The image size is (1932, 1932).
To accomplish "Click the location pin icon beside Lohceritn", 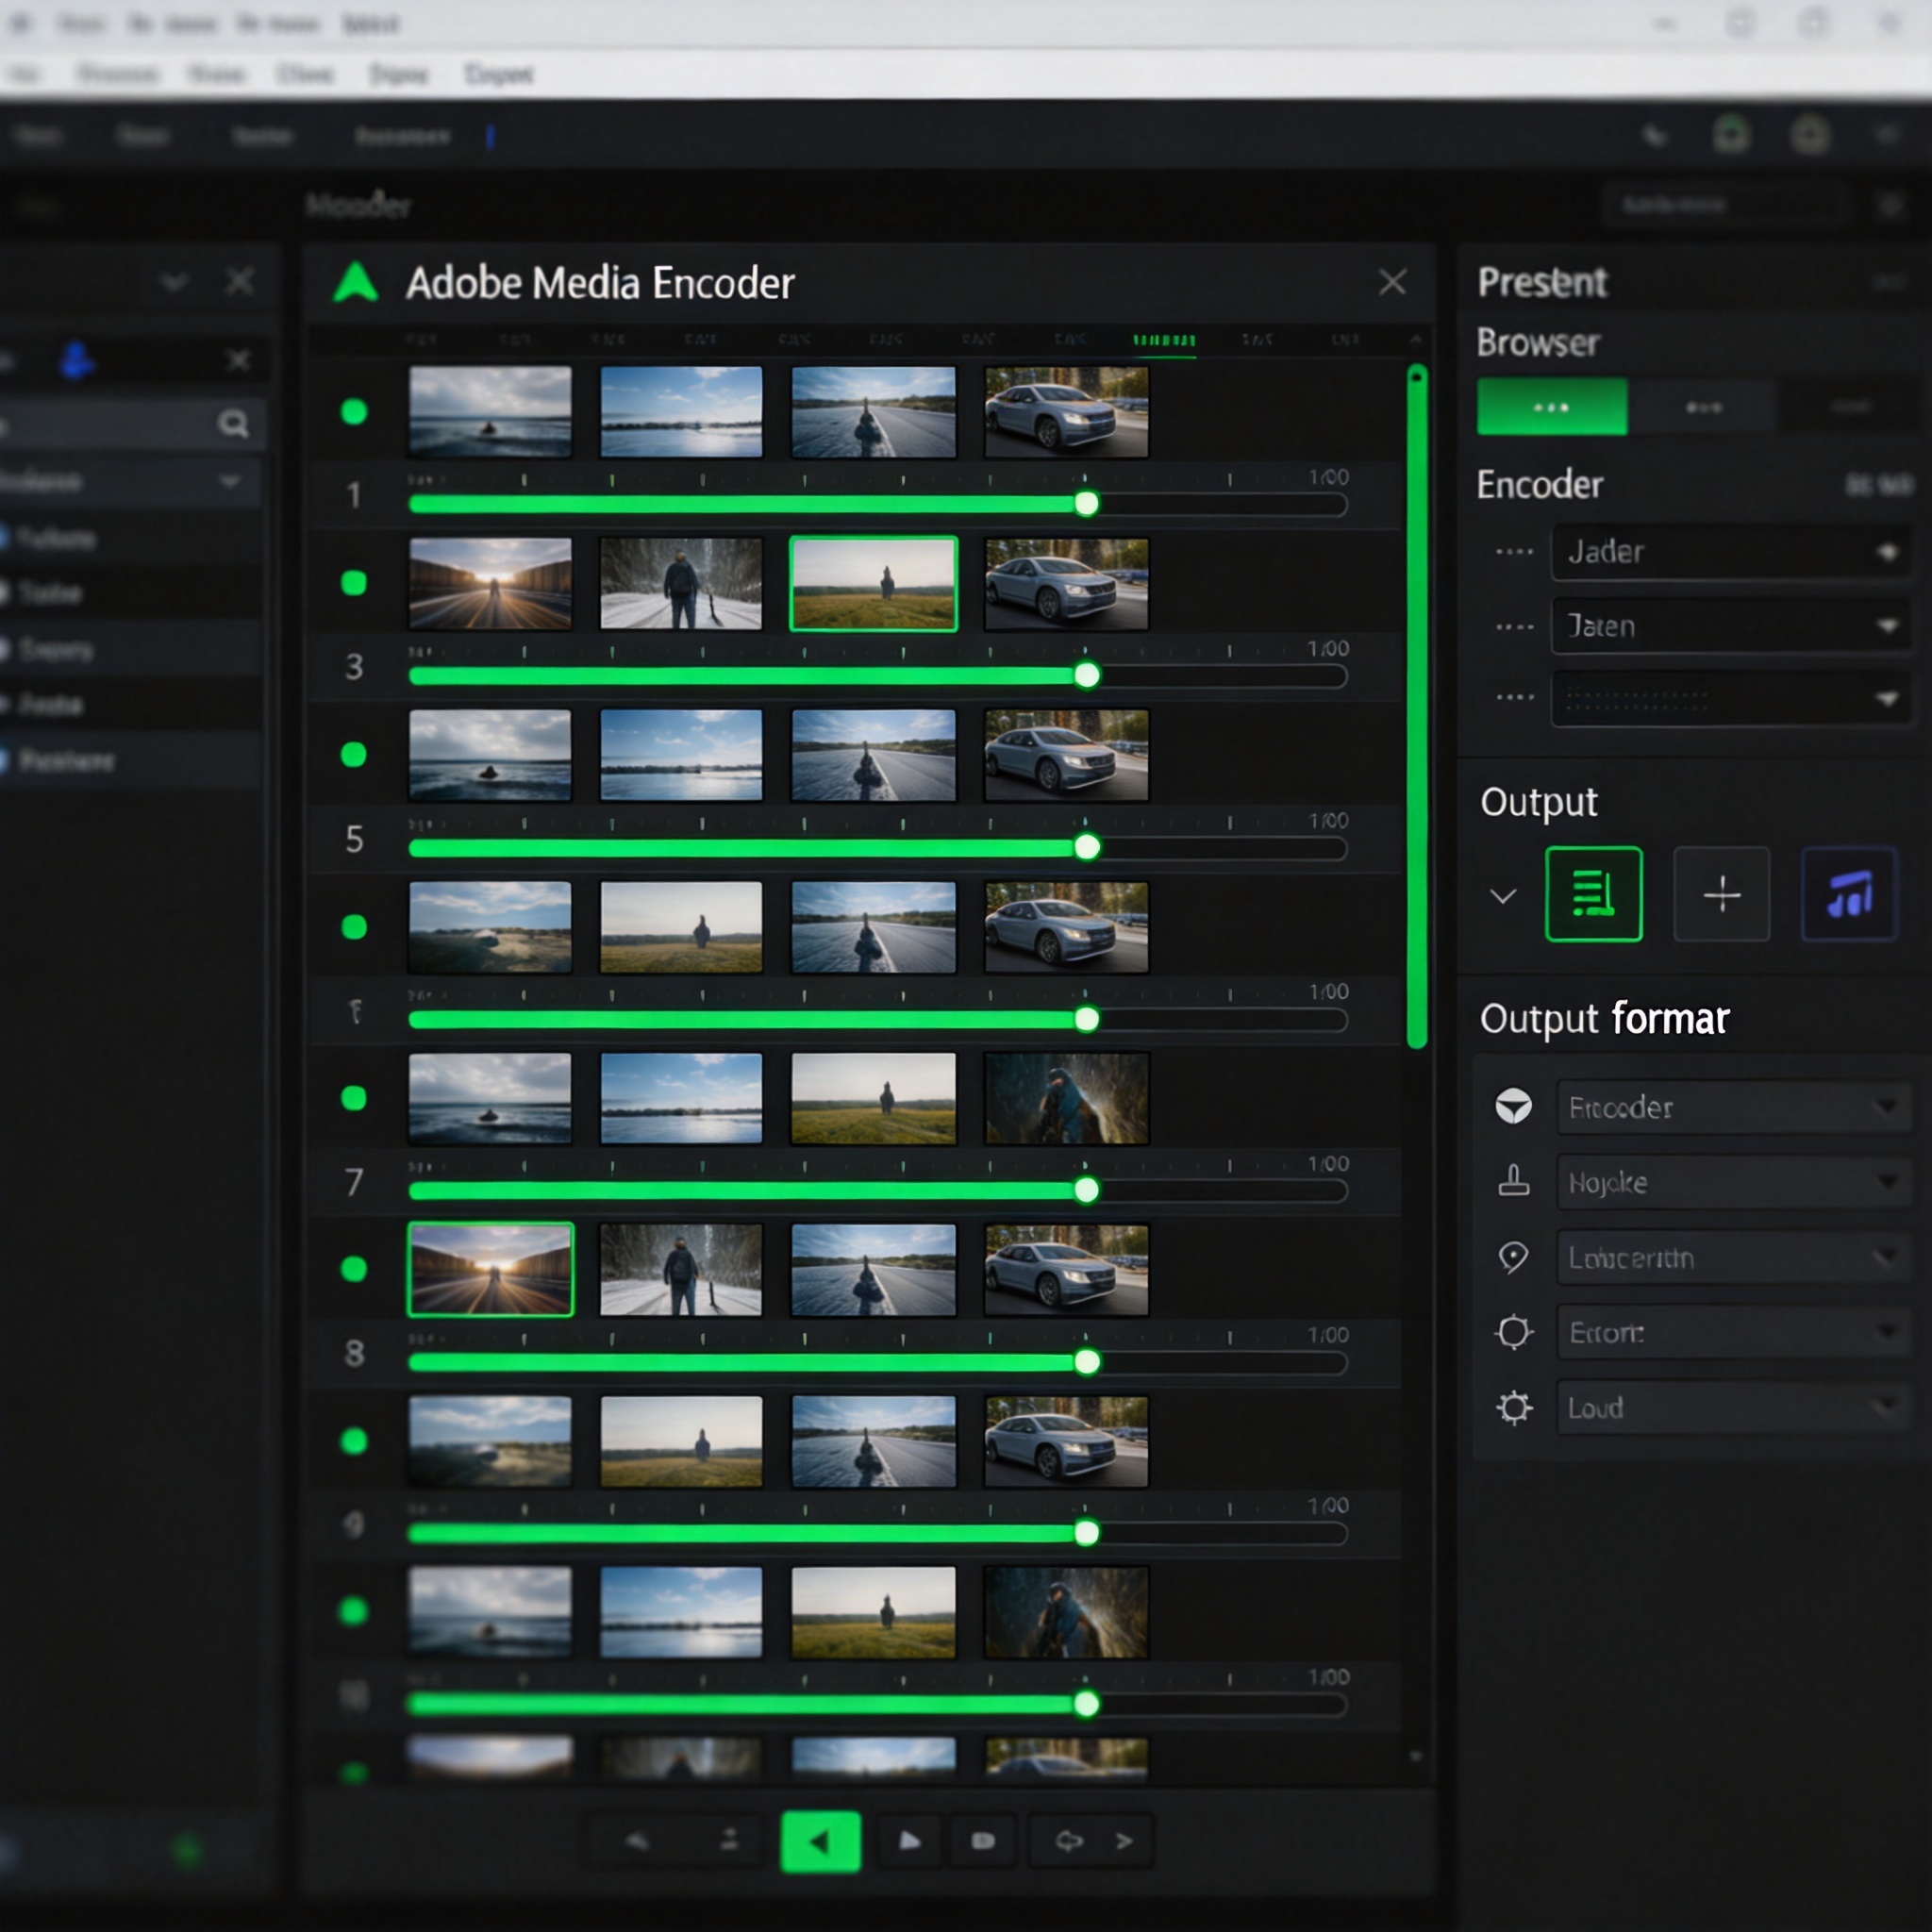I will point(1513,1257).
